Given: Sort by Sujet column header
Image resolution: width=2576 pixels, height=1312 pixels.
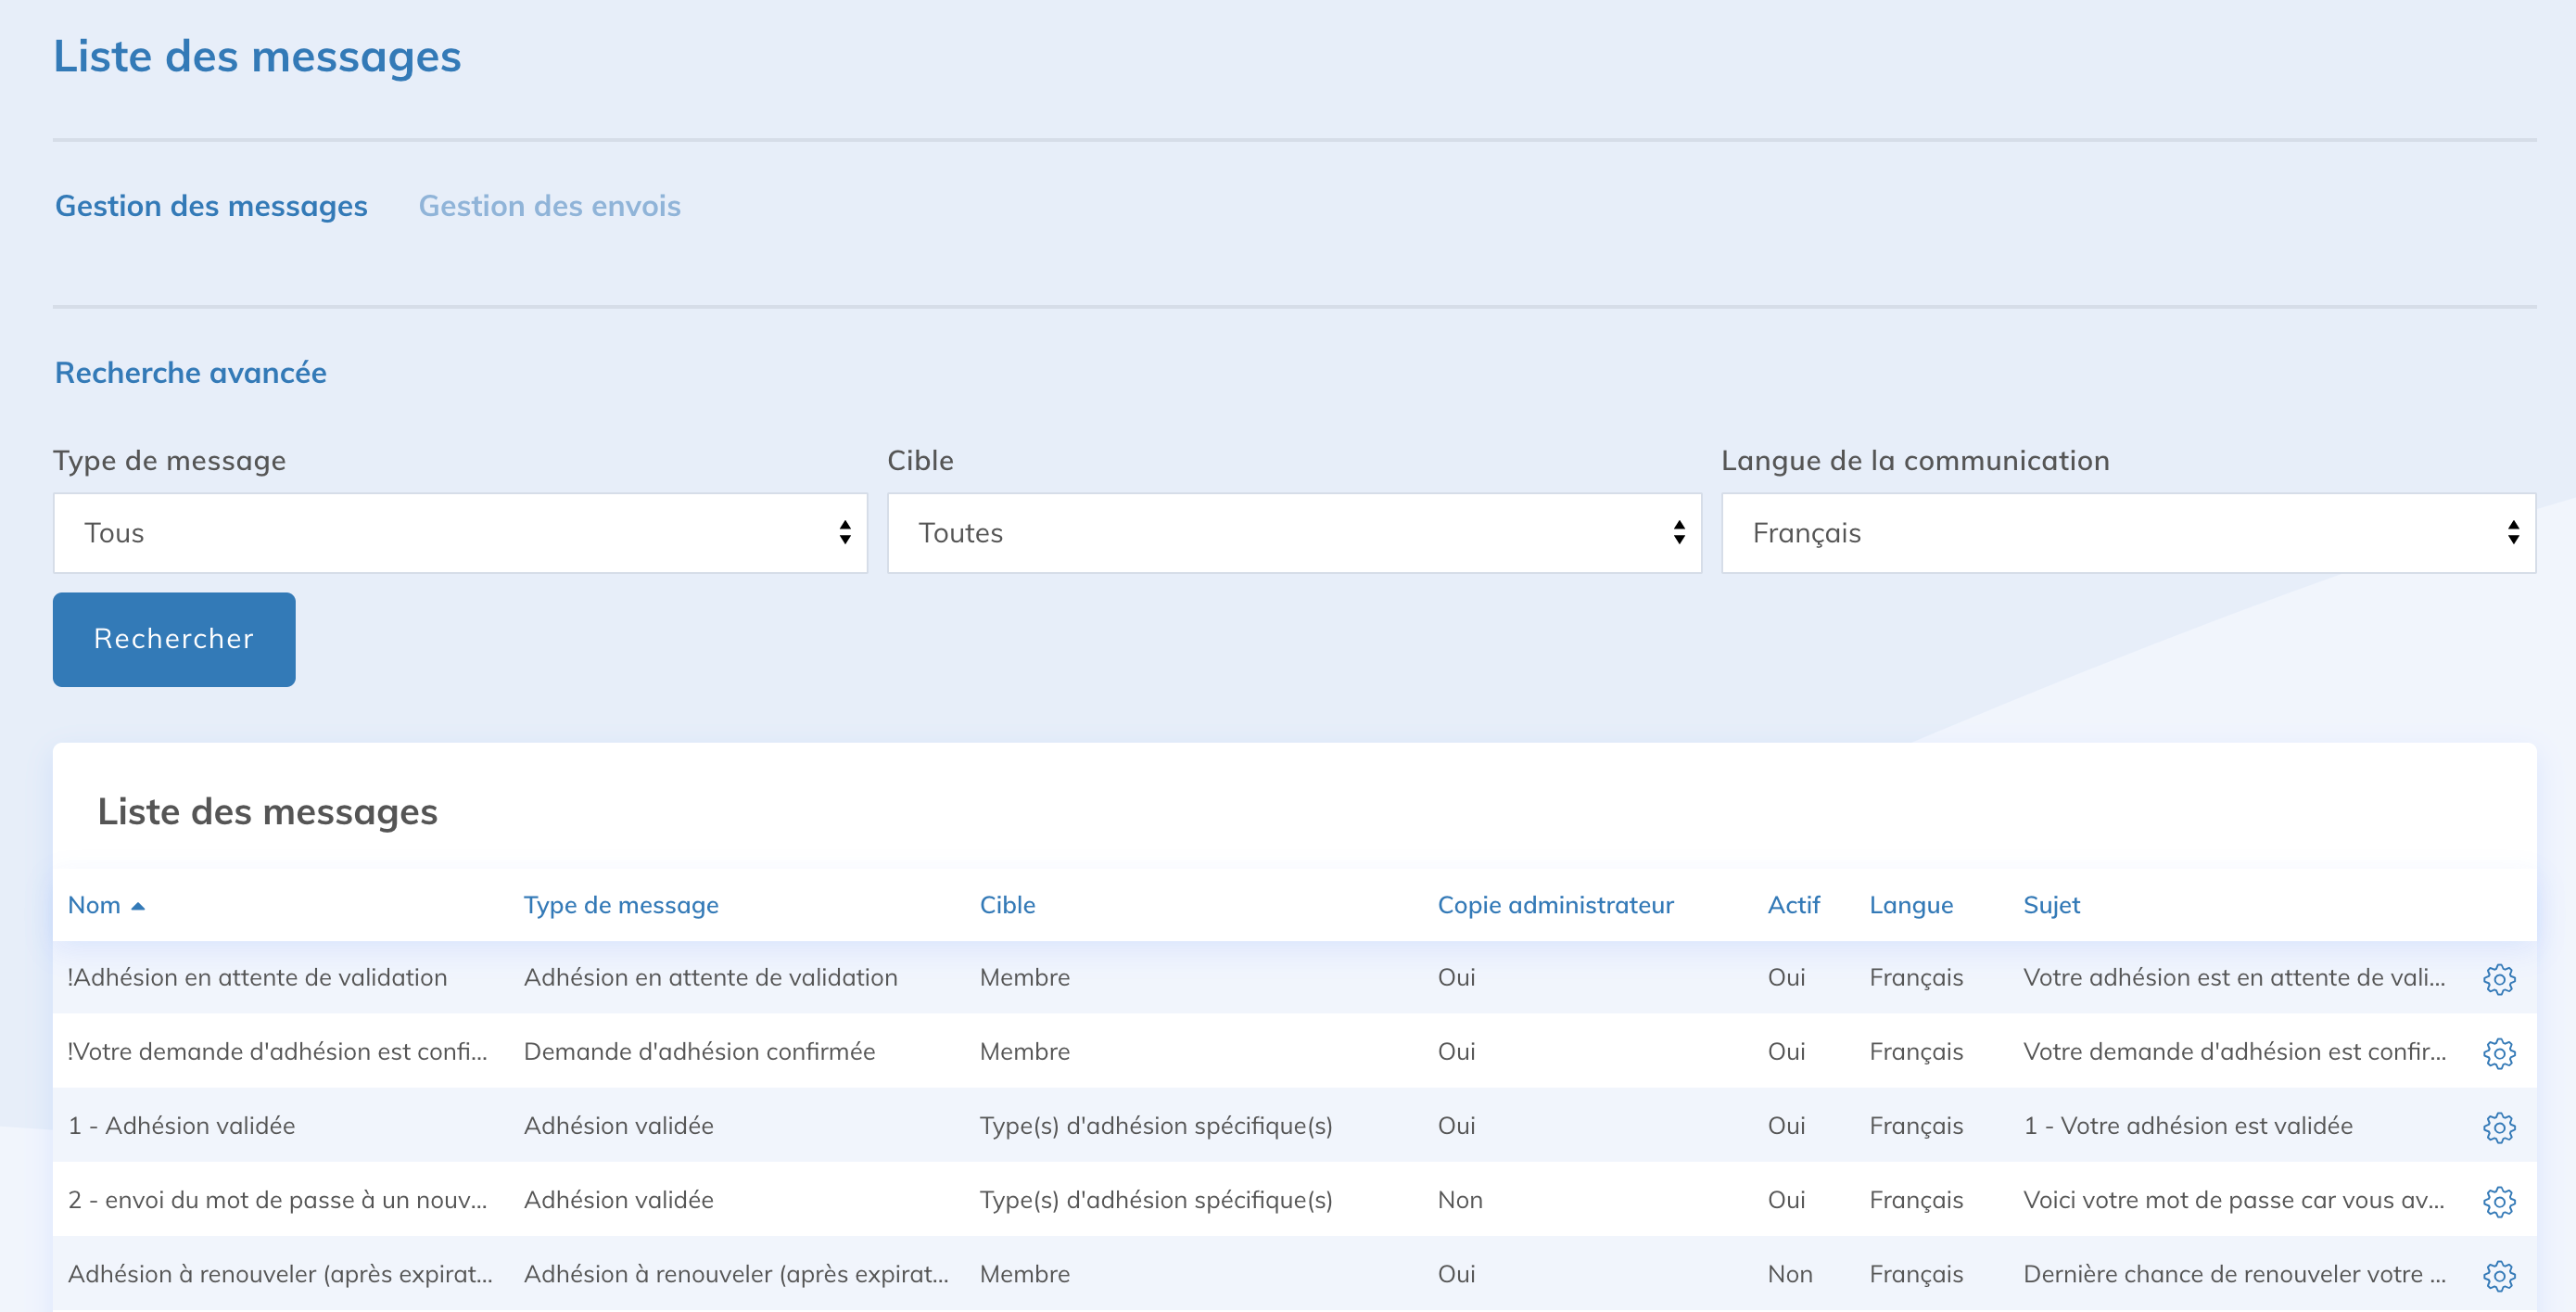Looking at the screenshot, I should [2050, 905].
